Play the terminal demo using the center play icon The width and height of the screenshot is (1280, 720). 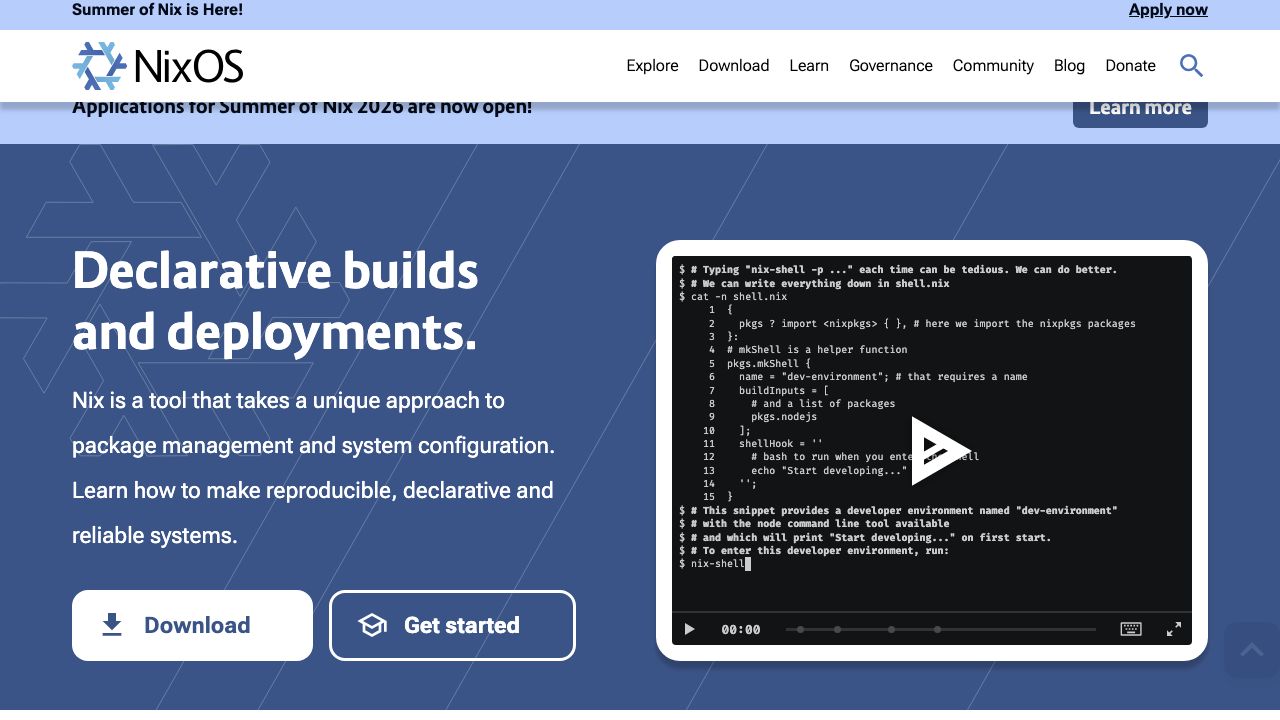(940, 451)
